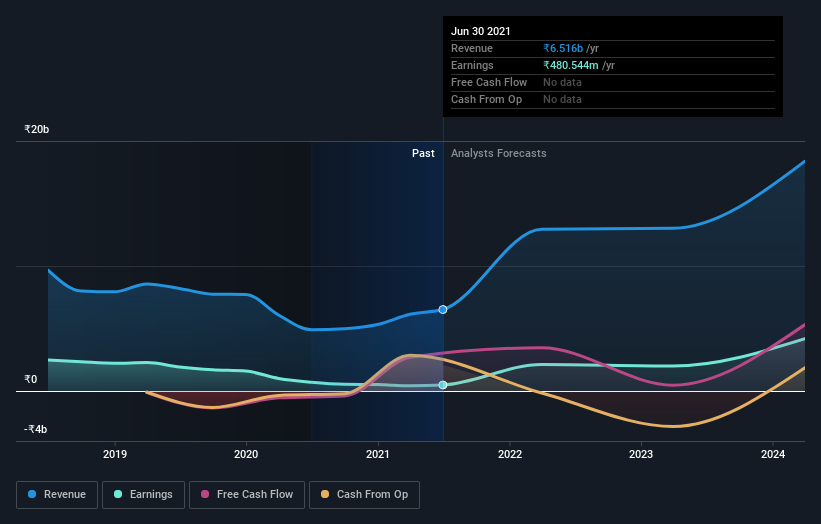Click the 2021 x-axis label

378,454
